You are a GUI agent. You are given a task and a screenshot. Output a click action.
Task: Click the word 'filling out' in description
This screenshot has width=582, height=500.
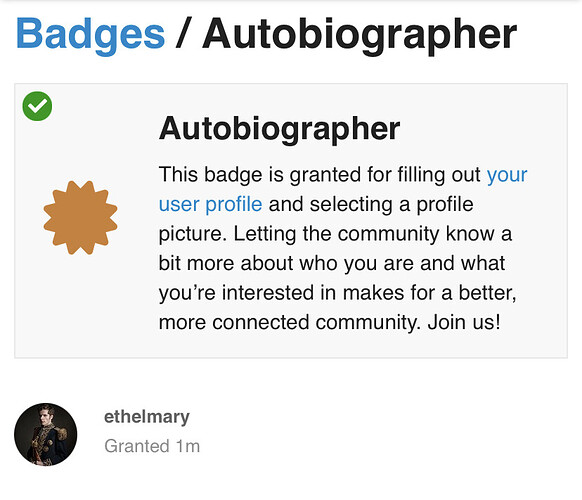(x=439, y=174)
